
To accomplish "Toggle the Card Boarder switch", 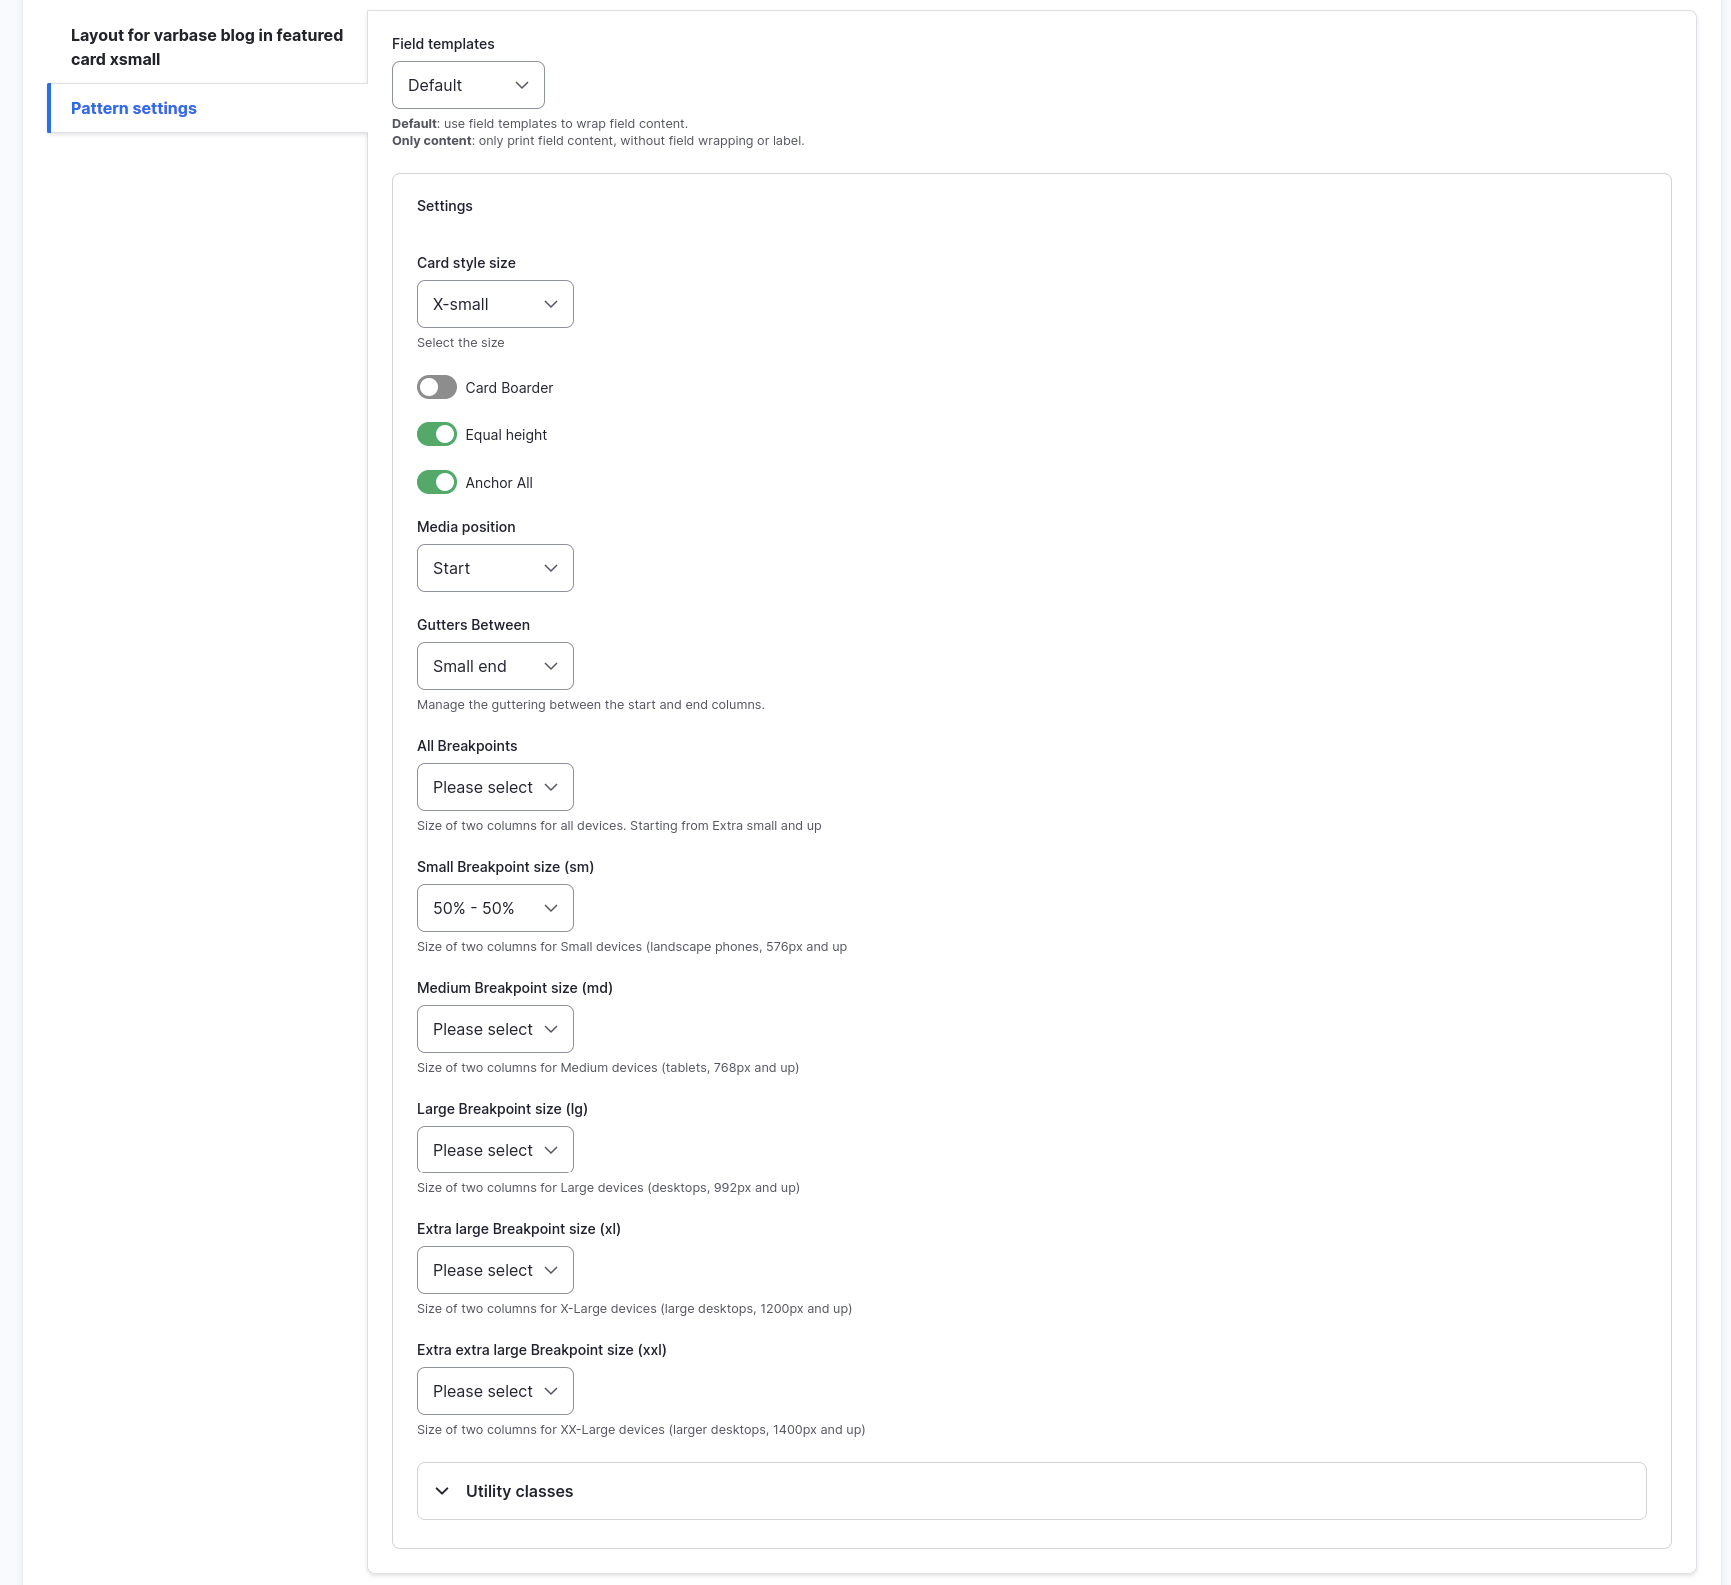I will pos(437,387).
